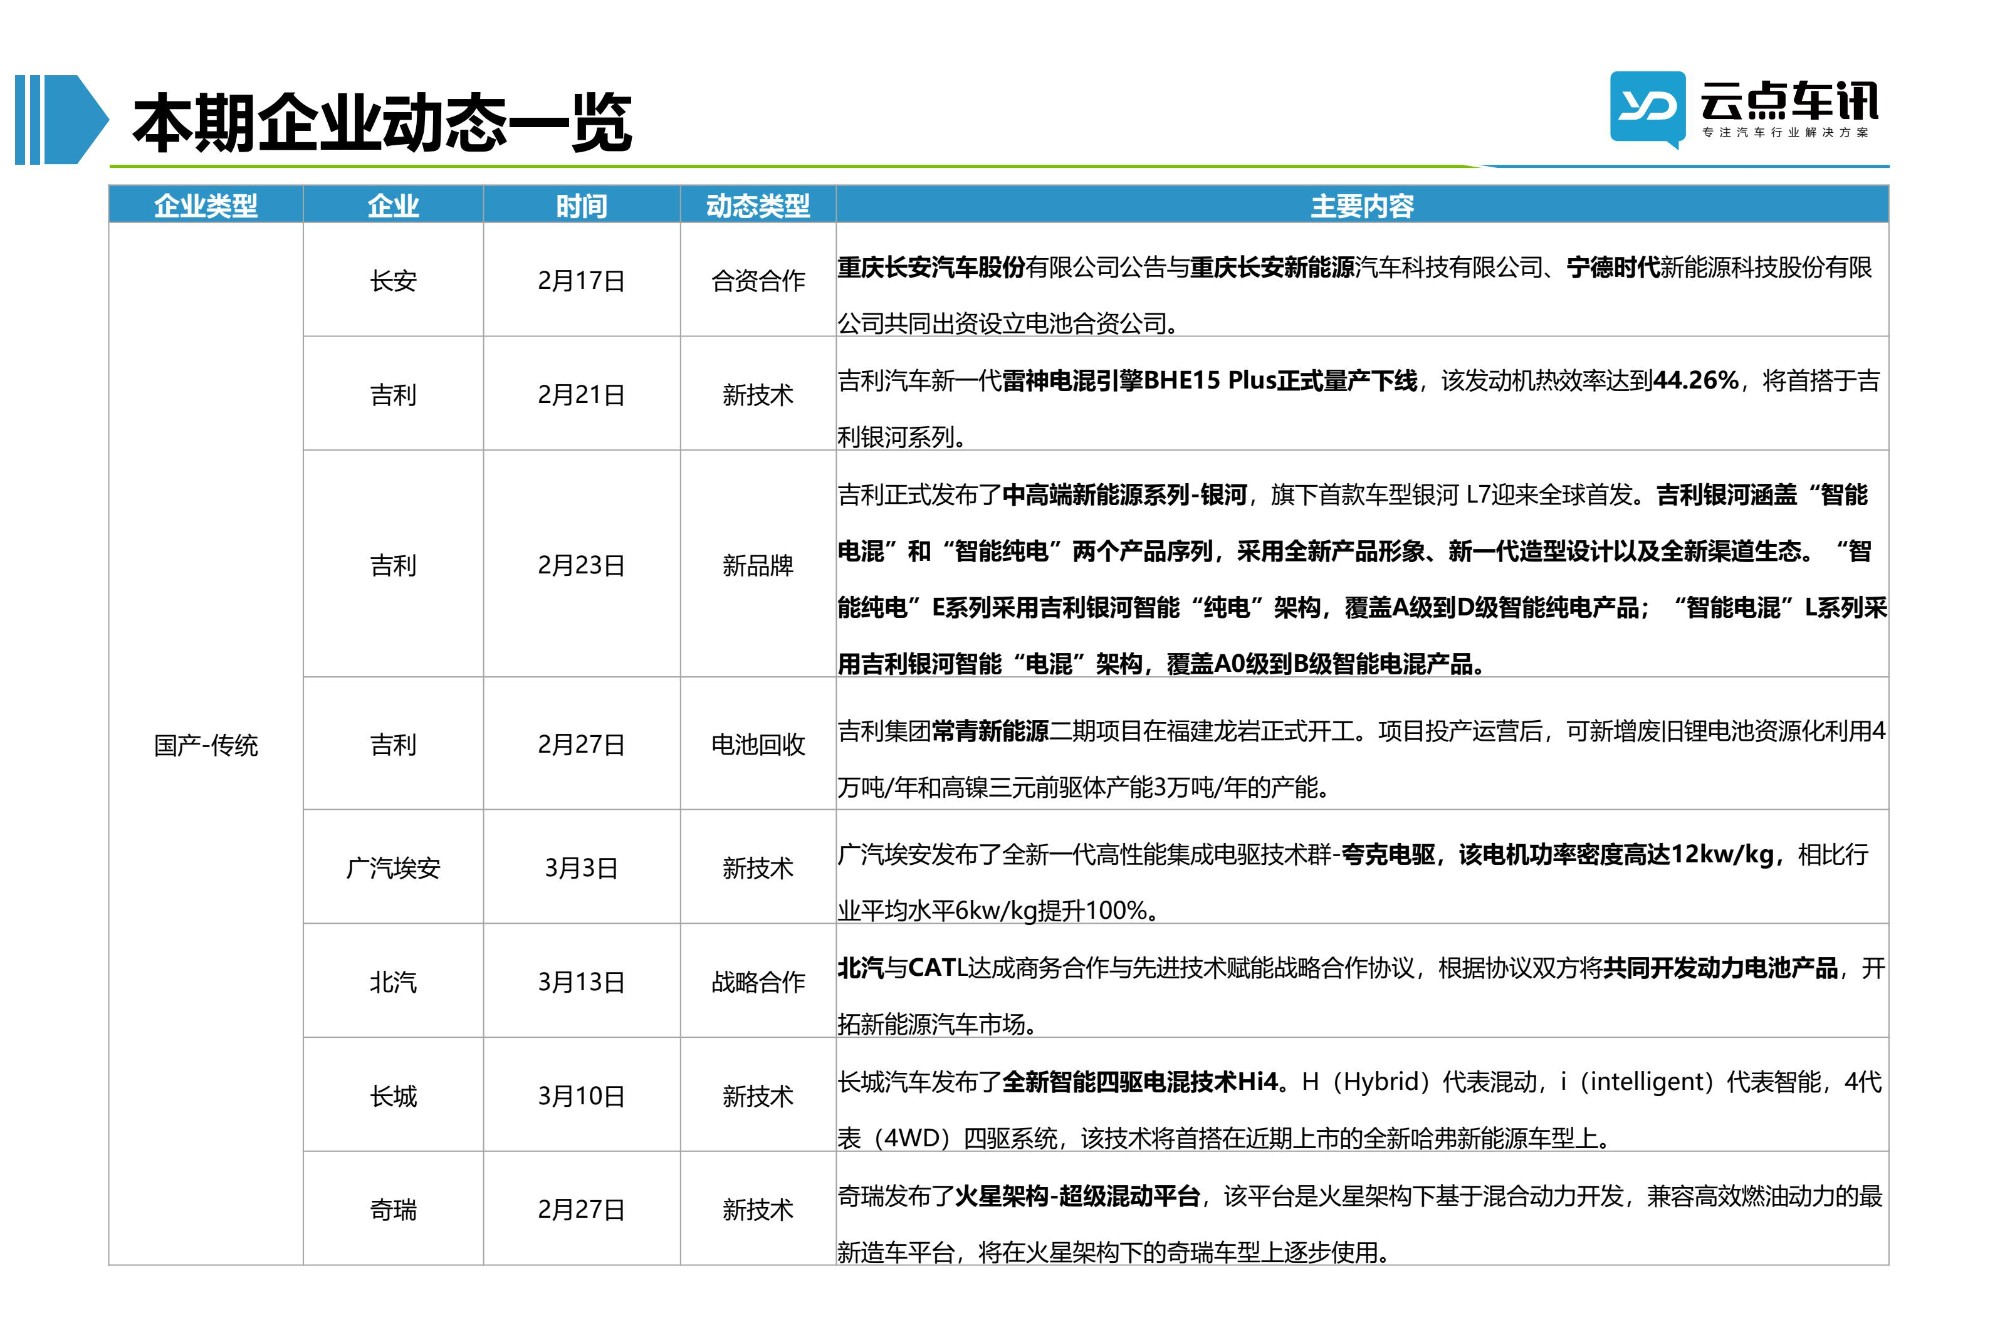Select the "国产-传统" category cell
Screen dimensions: 2000x1333
206,745
